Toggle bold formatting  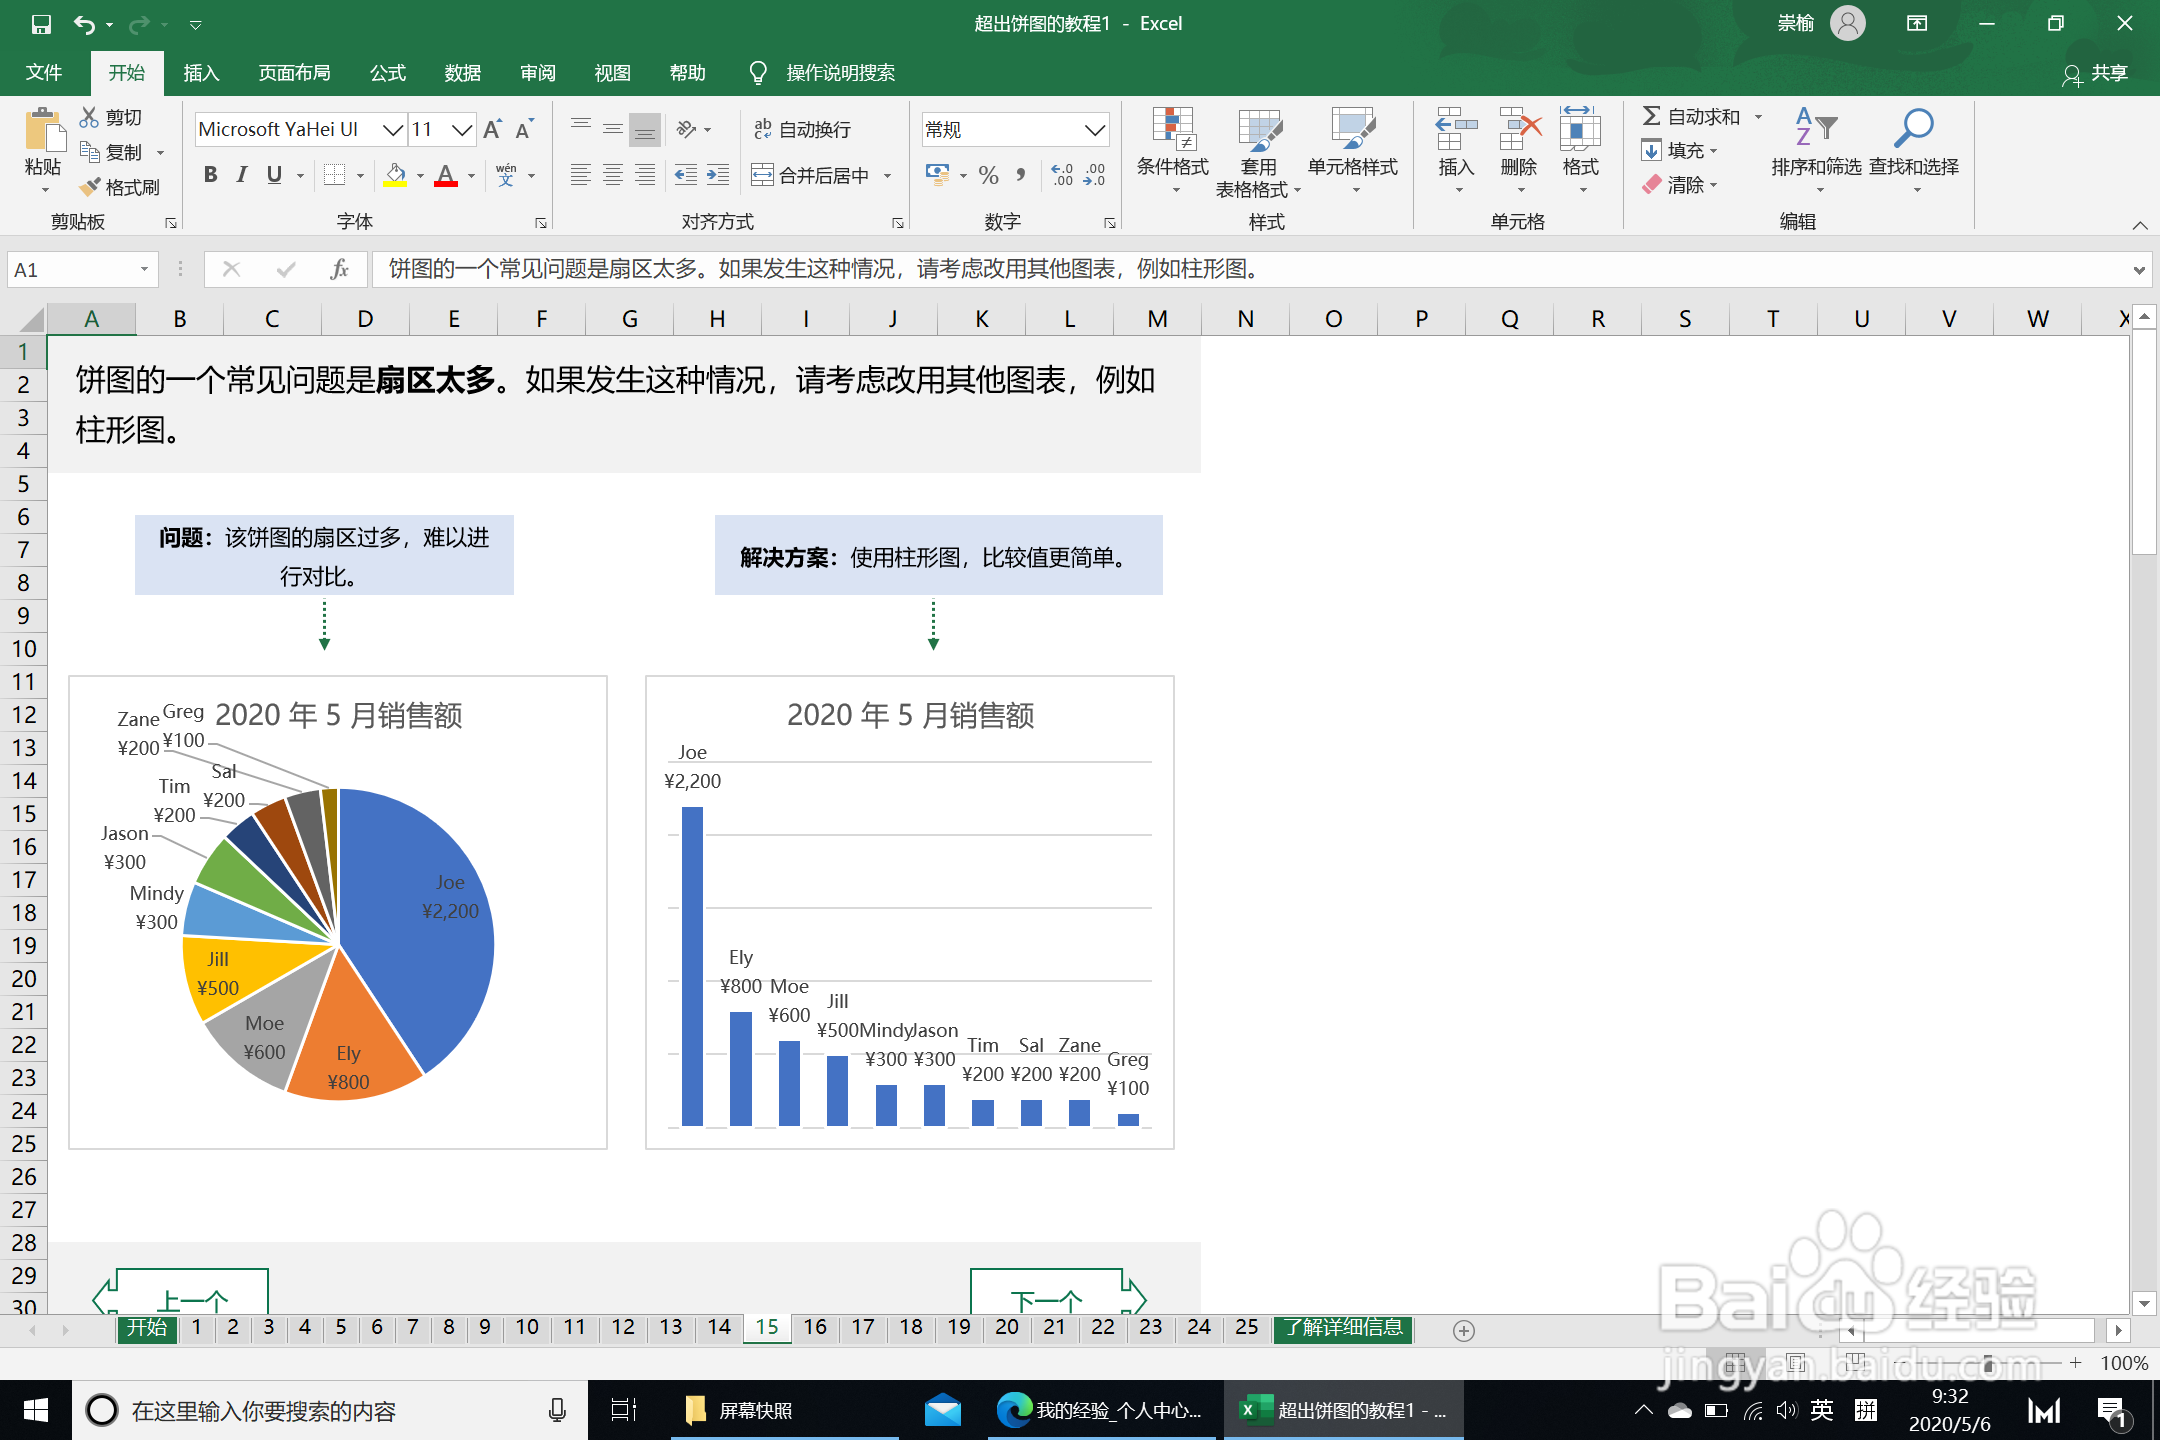click(x=210, y=176)
